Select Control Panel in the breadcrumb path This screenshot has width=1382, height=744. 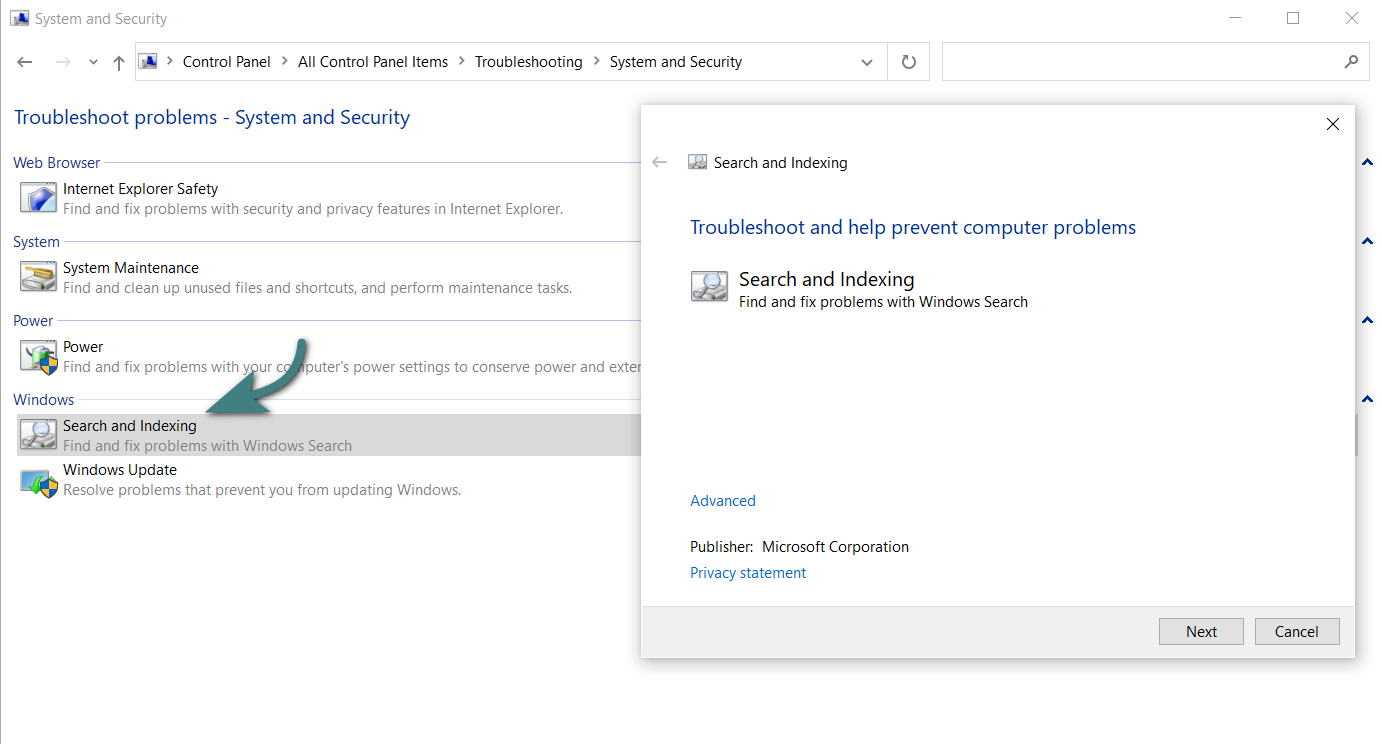[226, 62]
